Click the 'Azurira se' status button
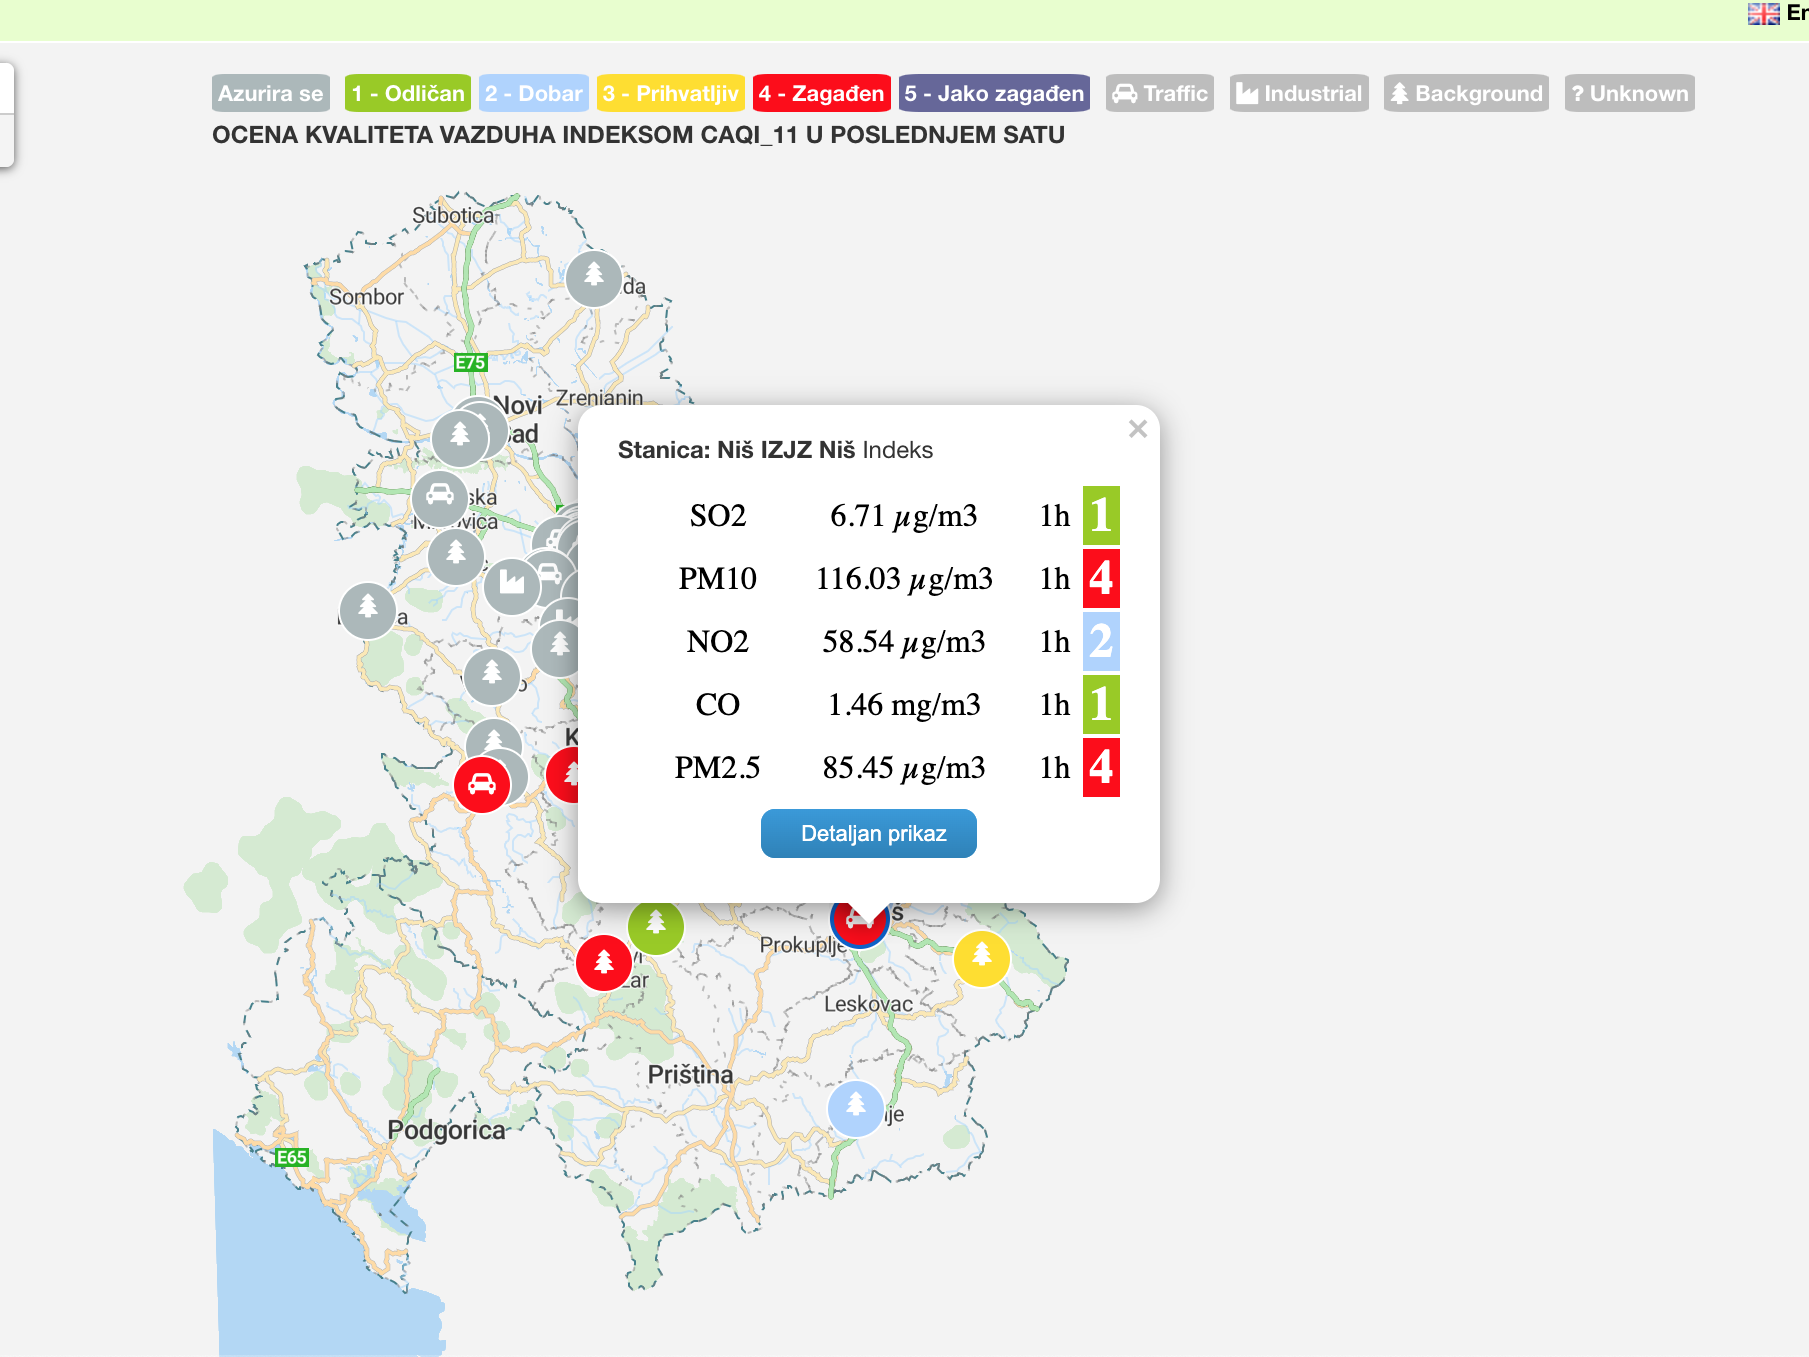The width and height of the screenshot is (1809, 1357). coord(270,94)
